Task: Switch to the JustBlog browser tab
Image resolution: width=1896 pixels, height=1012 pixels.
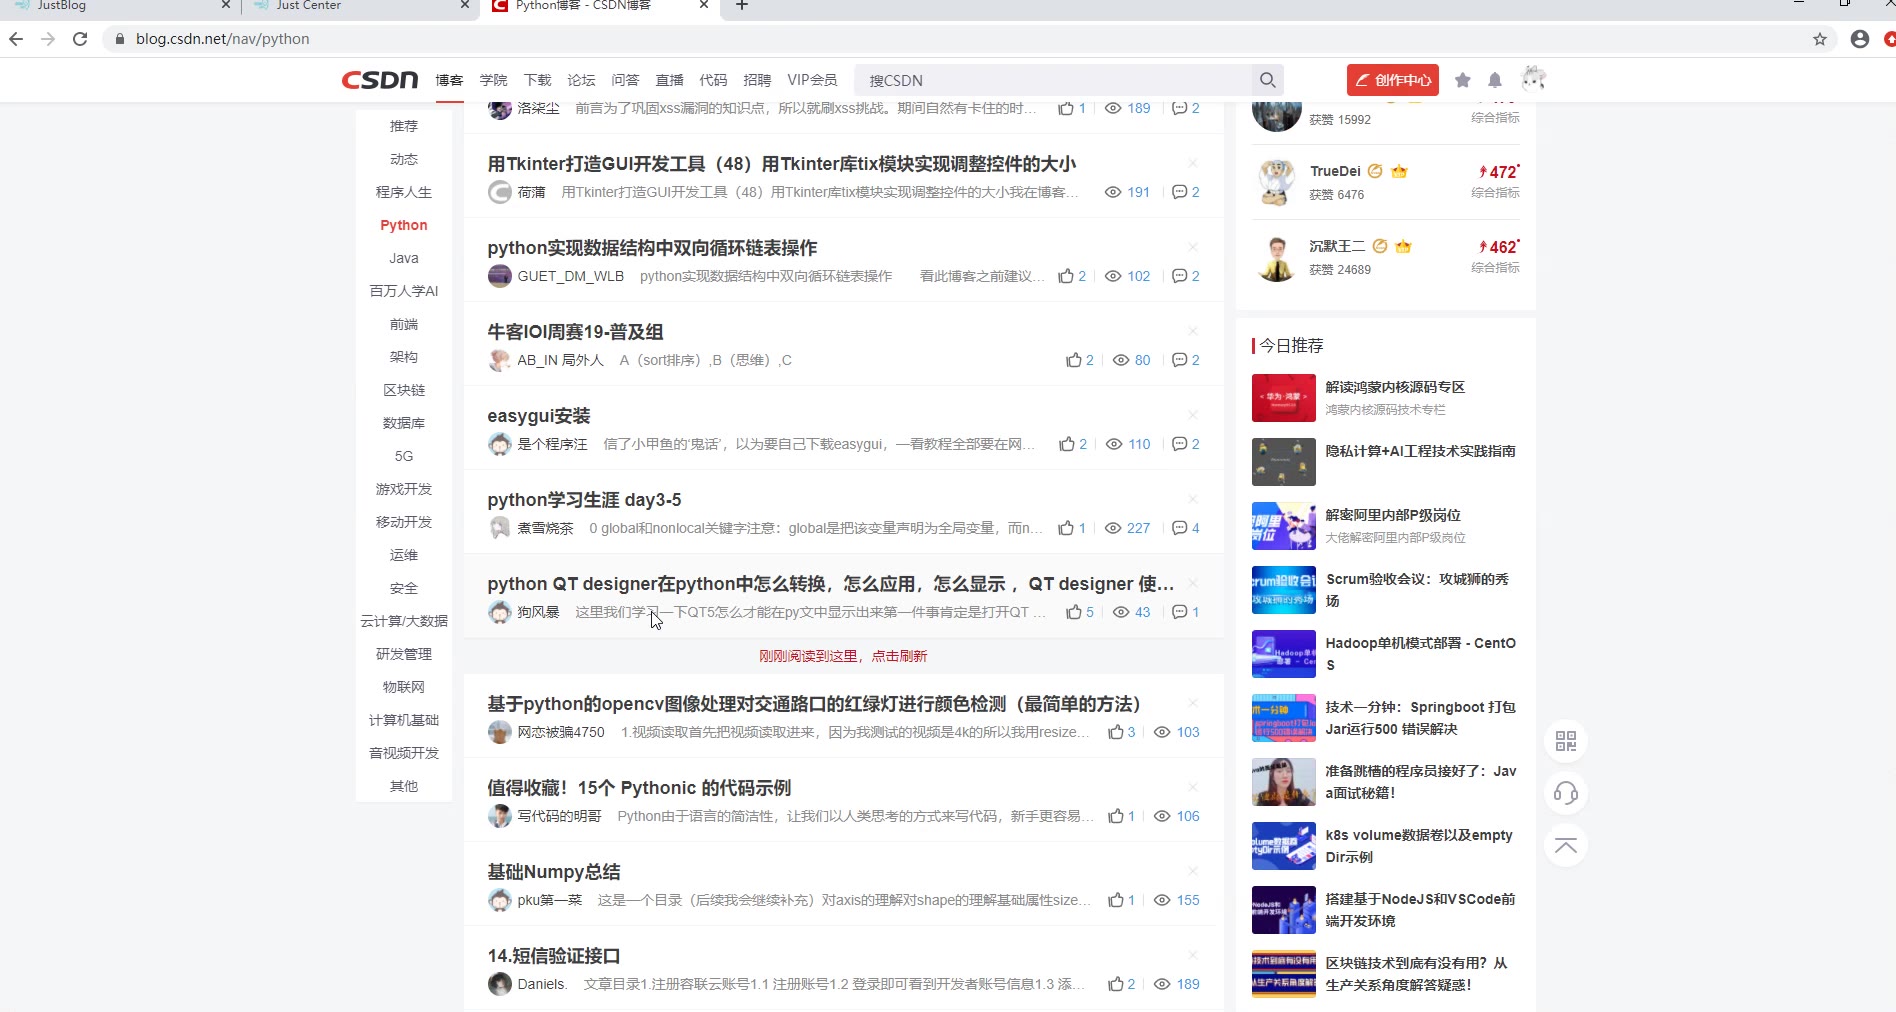Action: click(x=120, y=6)
